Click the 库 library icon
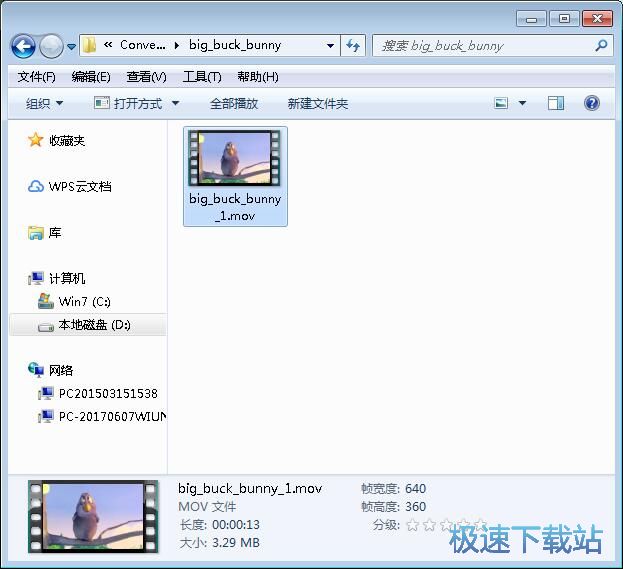 (36, 233)
